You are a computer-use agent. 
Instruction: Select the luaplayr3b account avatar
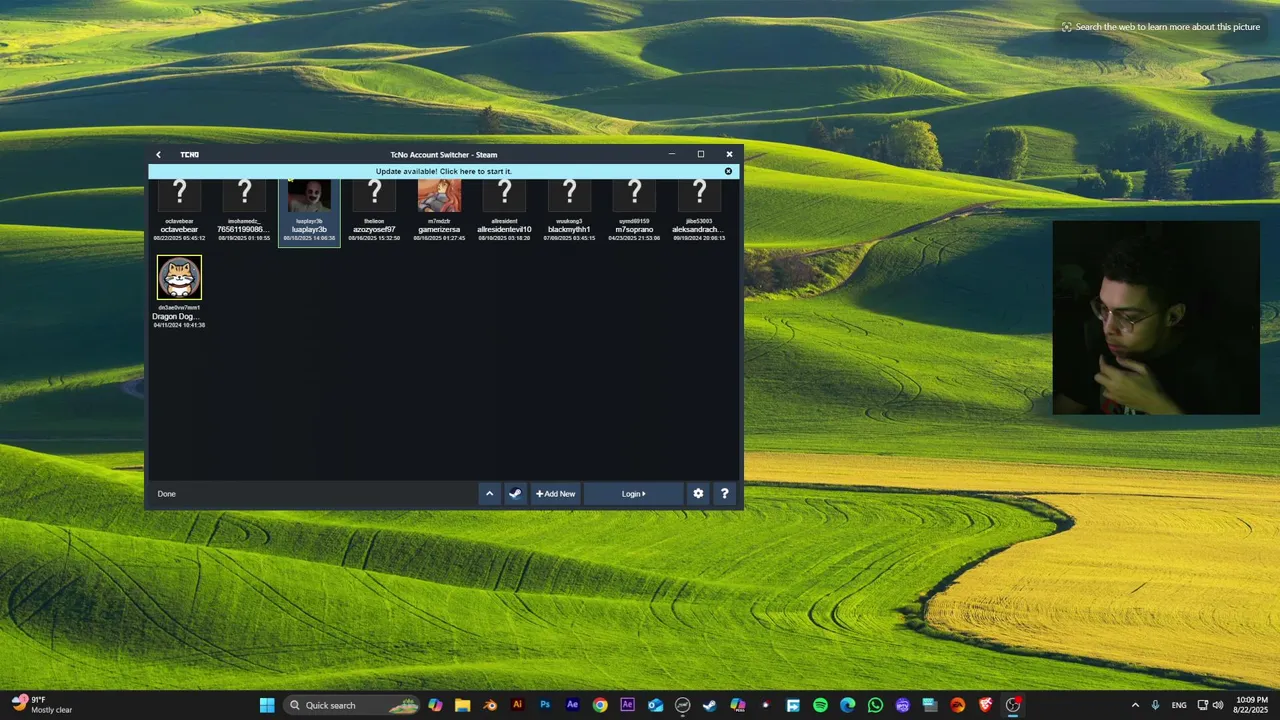(x=309, y=196)
